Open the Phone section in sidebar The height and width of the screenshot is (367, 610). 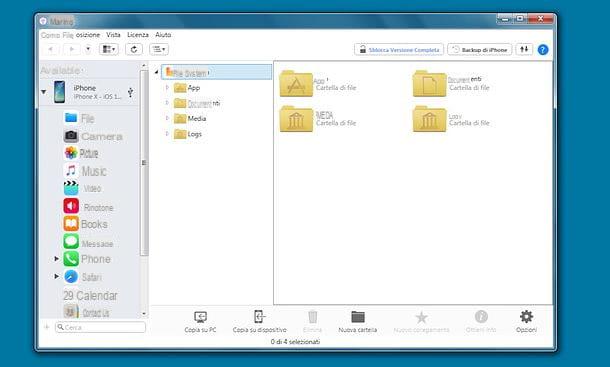87,259
